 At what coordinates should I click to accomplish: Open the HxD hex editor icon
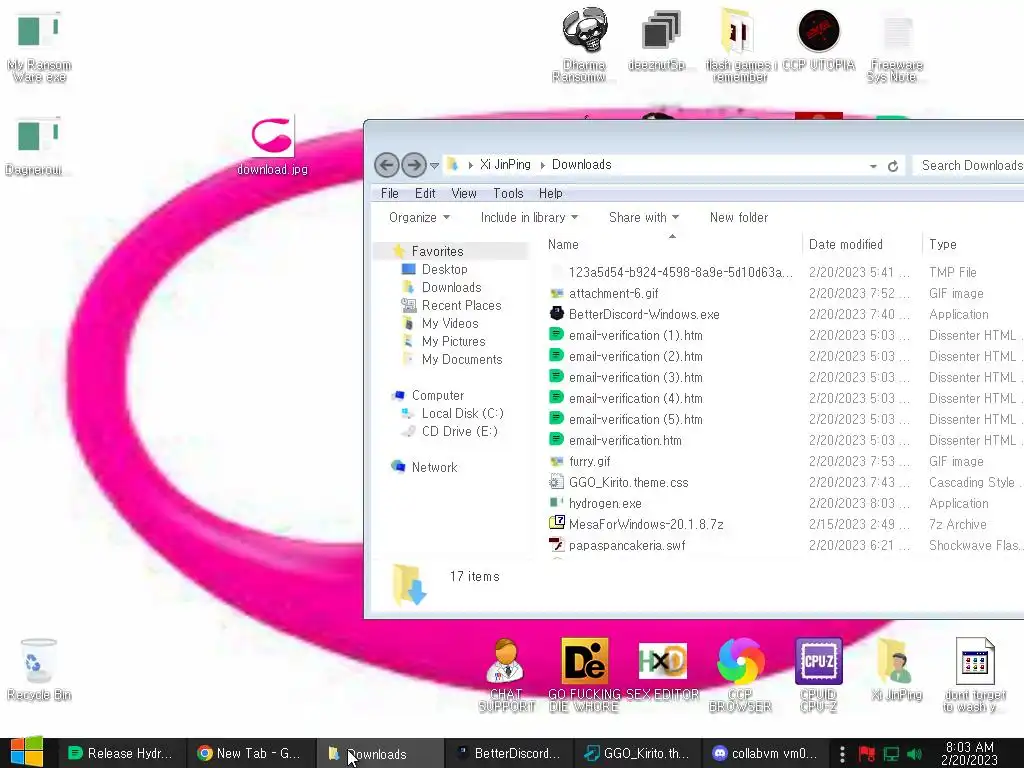[x=662, y=669]
